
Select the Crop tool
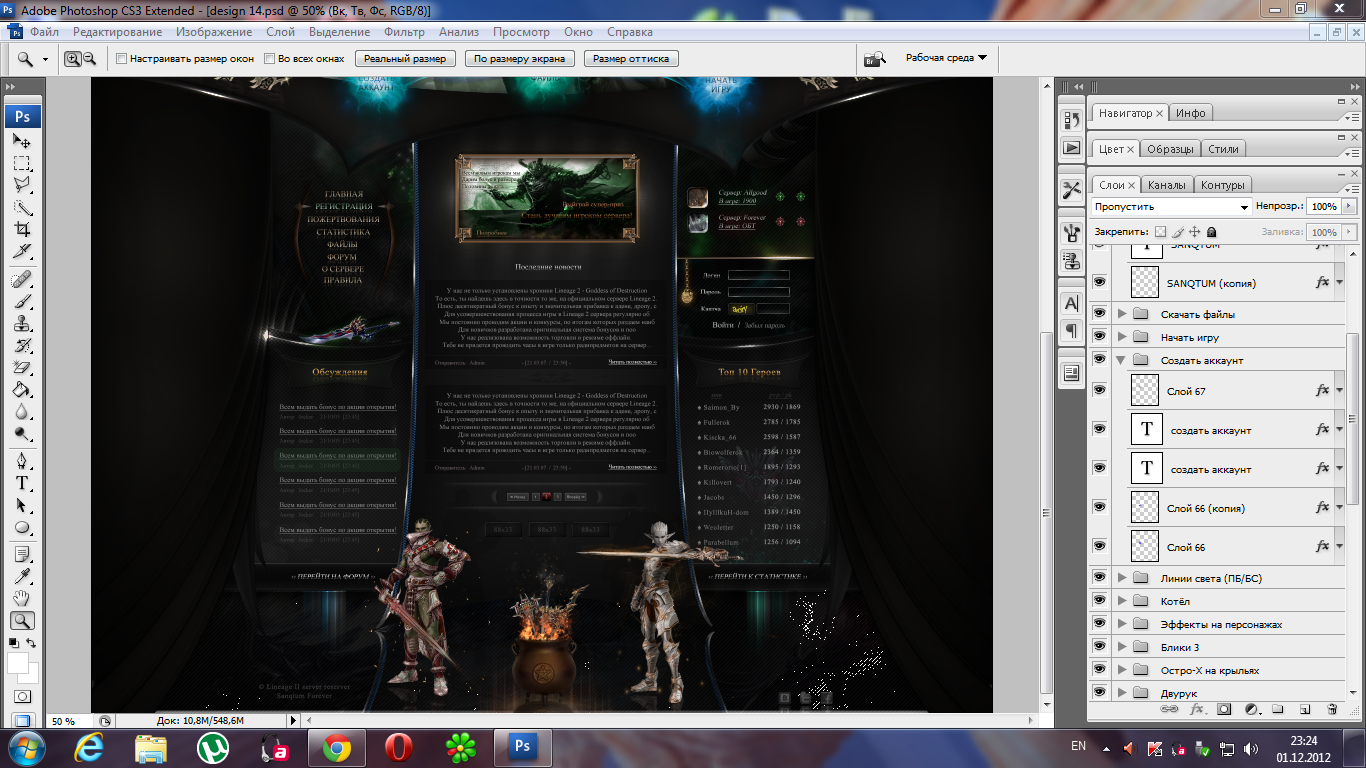pos(22,229)
